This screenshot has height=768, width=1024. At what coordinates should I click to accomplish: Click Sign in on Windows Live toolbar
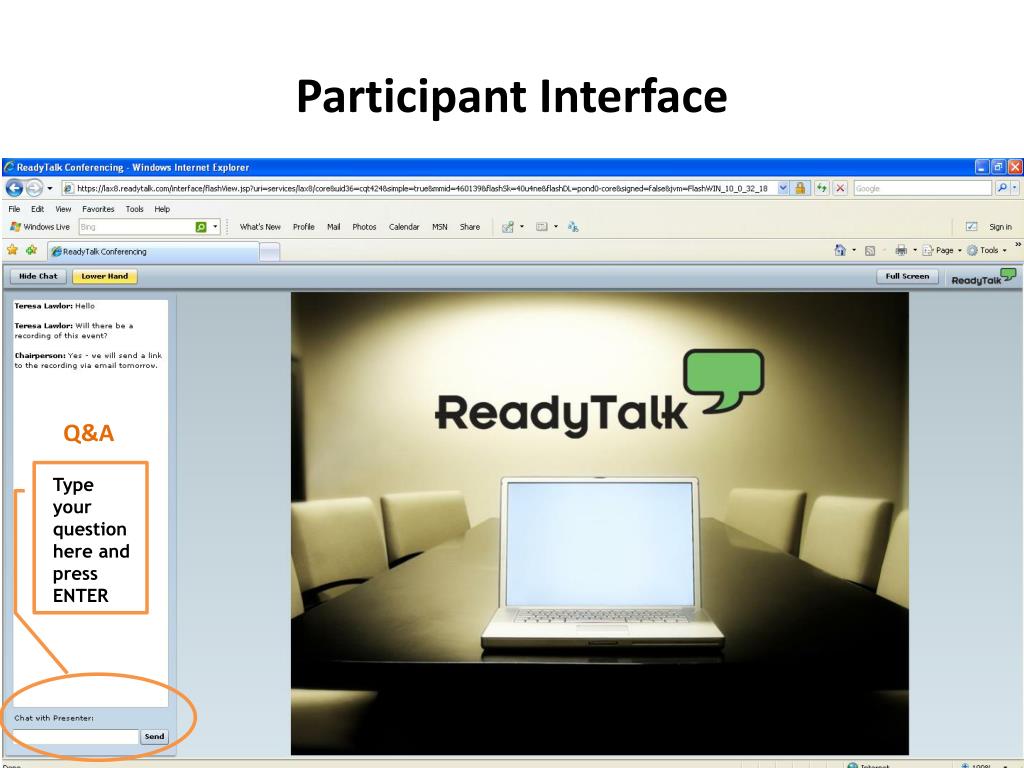pos(1000,227)
